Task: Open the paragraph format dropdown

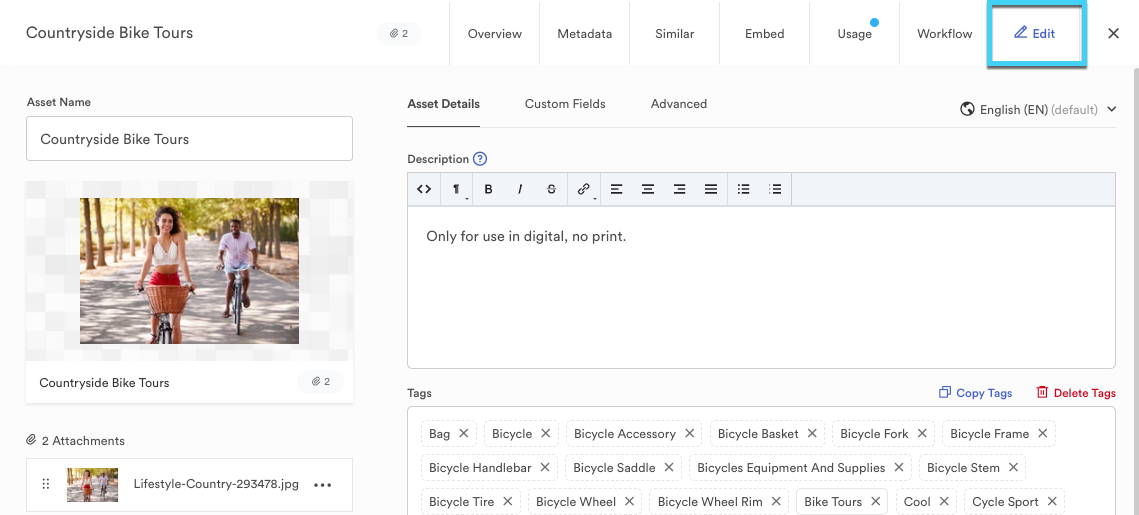Action: tap(456, 189)
